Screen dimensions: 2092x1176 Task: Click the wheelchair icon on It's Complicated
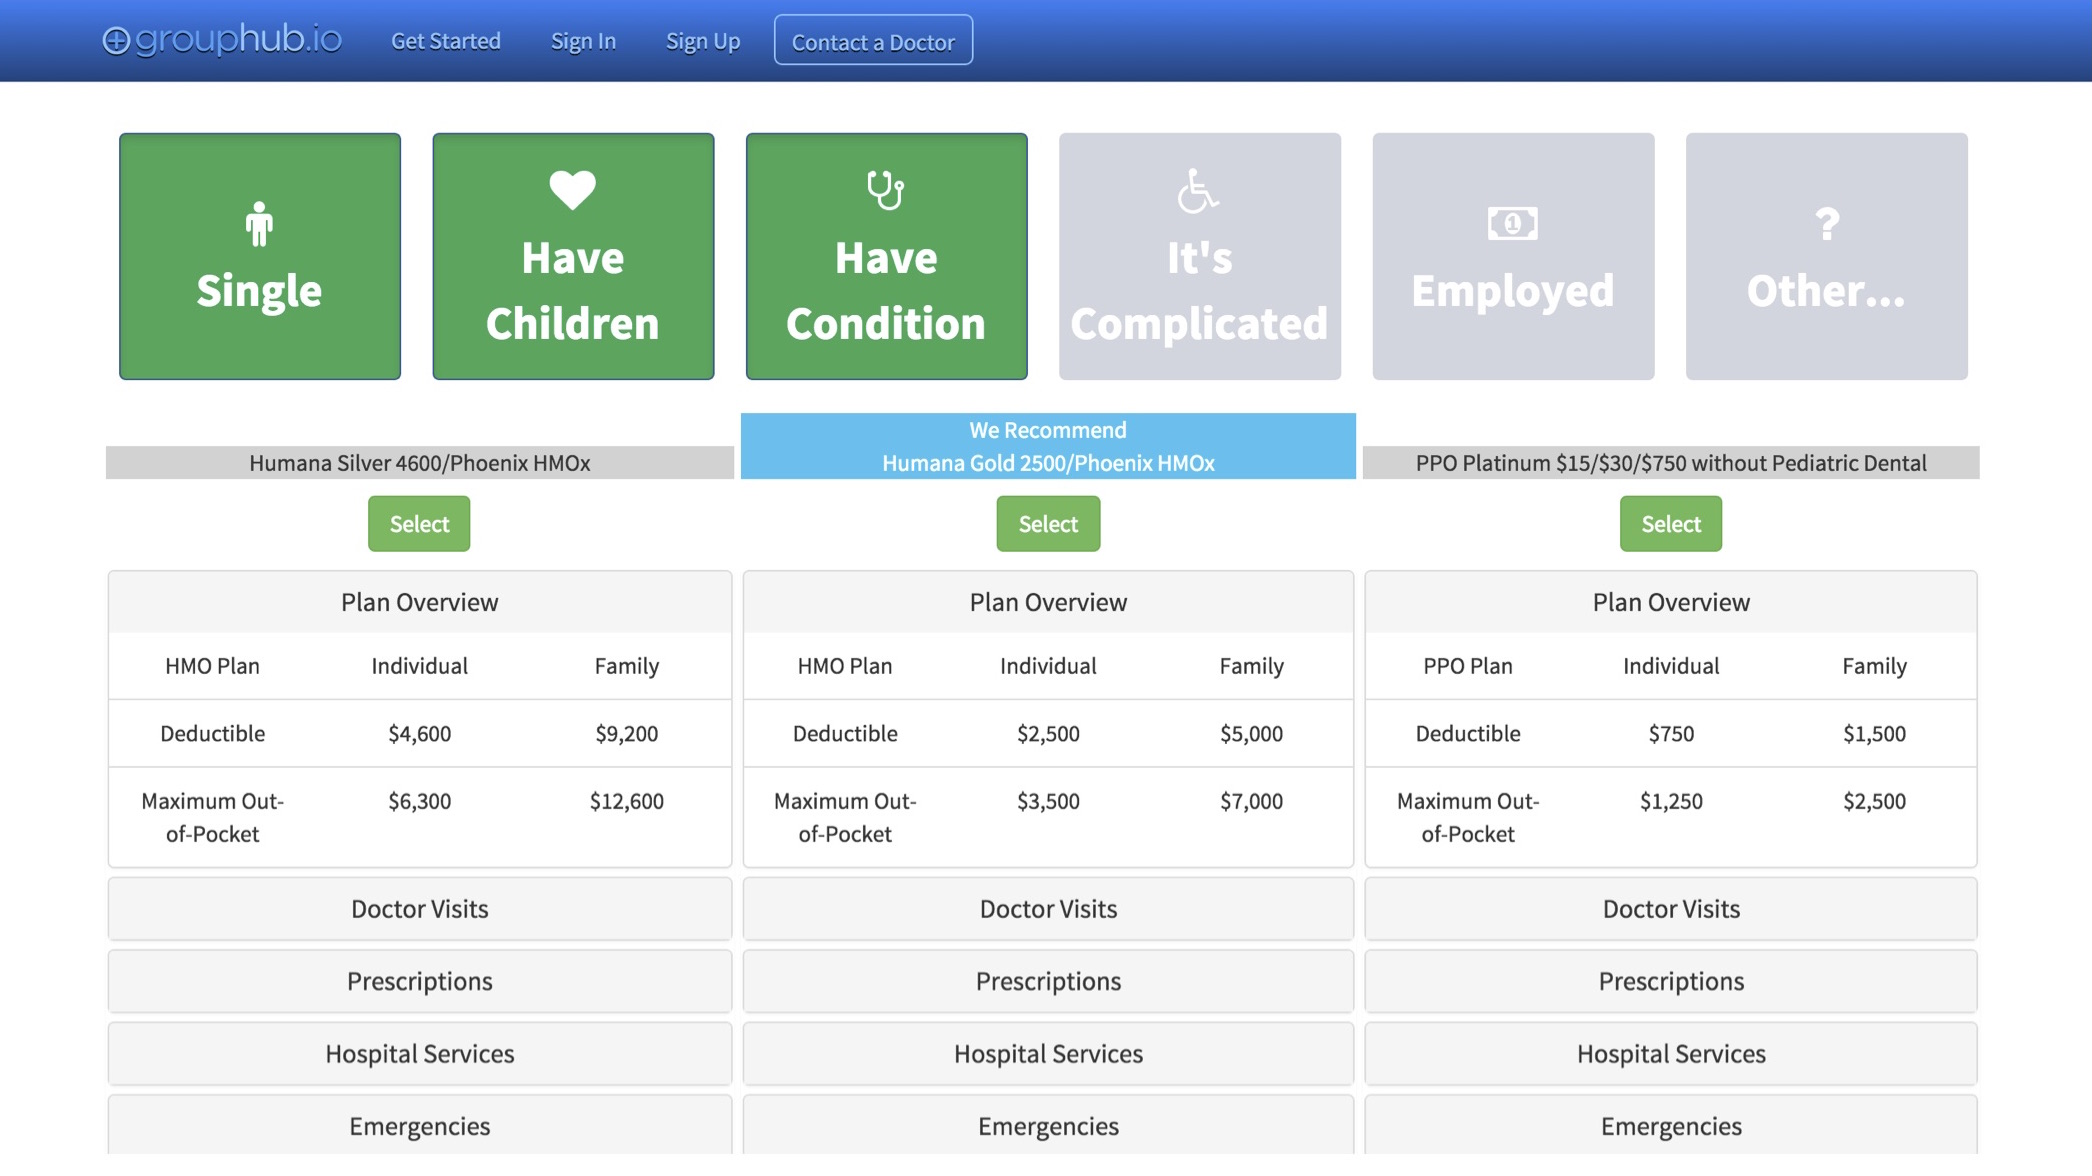(1198, 190)
